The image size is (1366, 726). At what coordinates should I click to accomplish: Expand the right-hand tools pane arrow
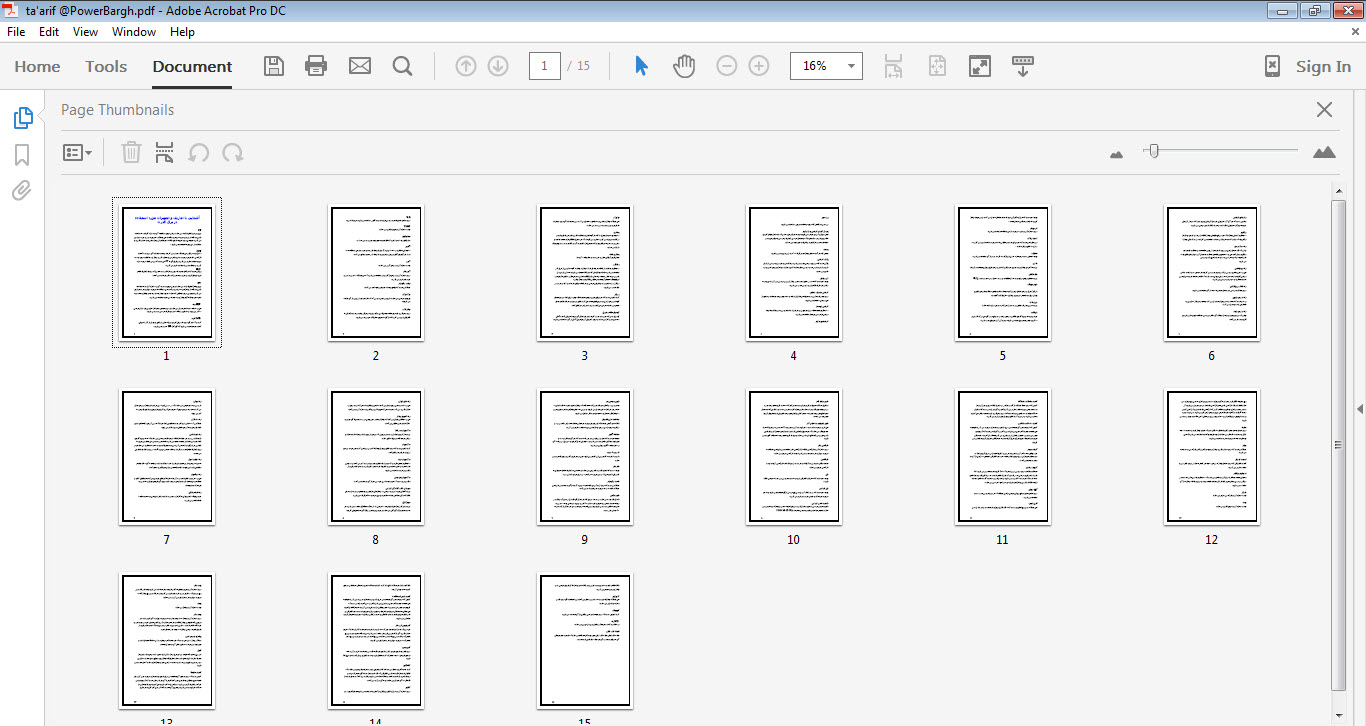pos(1359,409)
